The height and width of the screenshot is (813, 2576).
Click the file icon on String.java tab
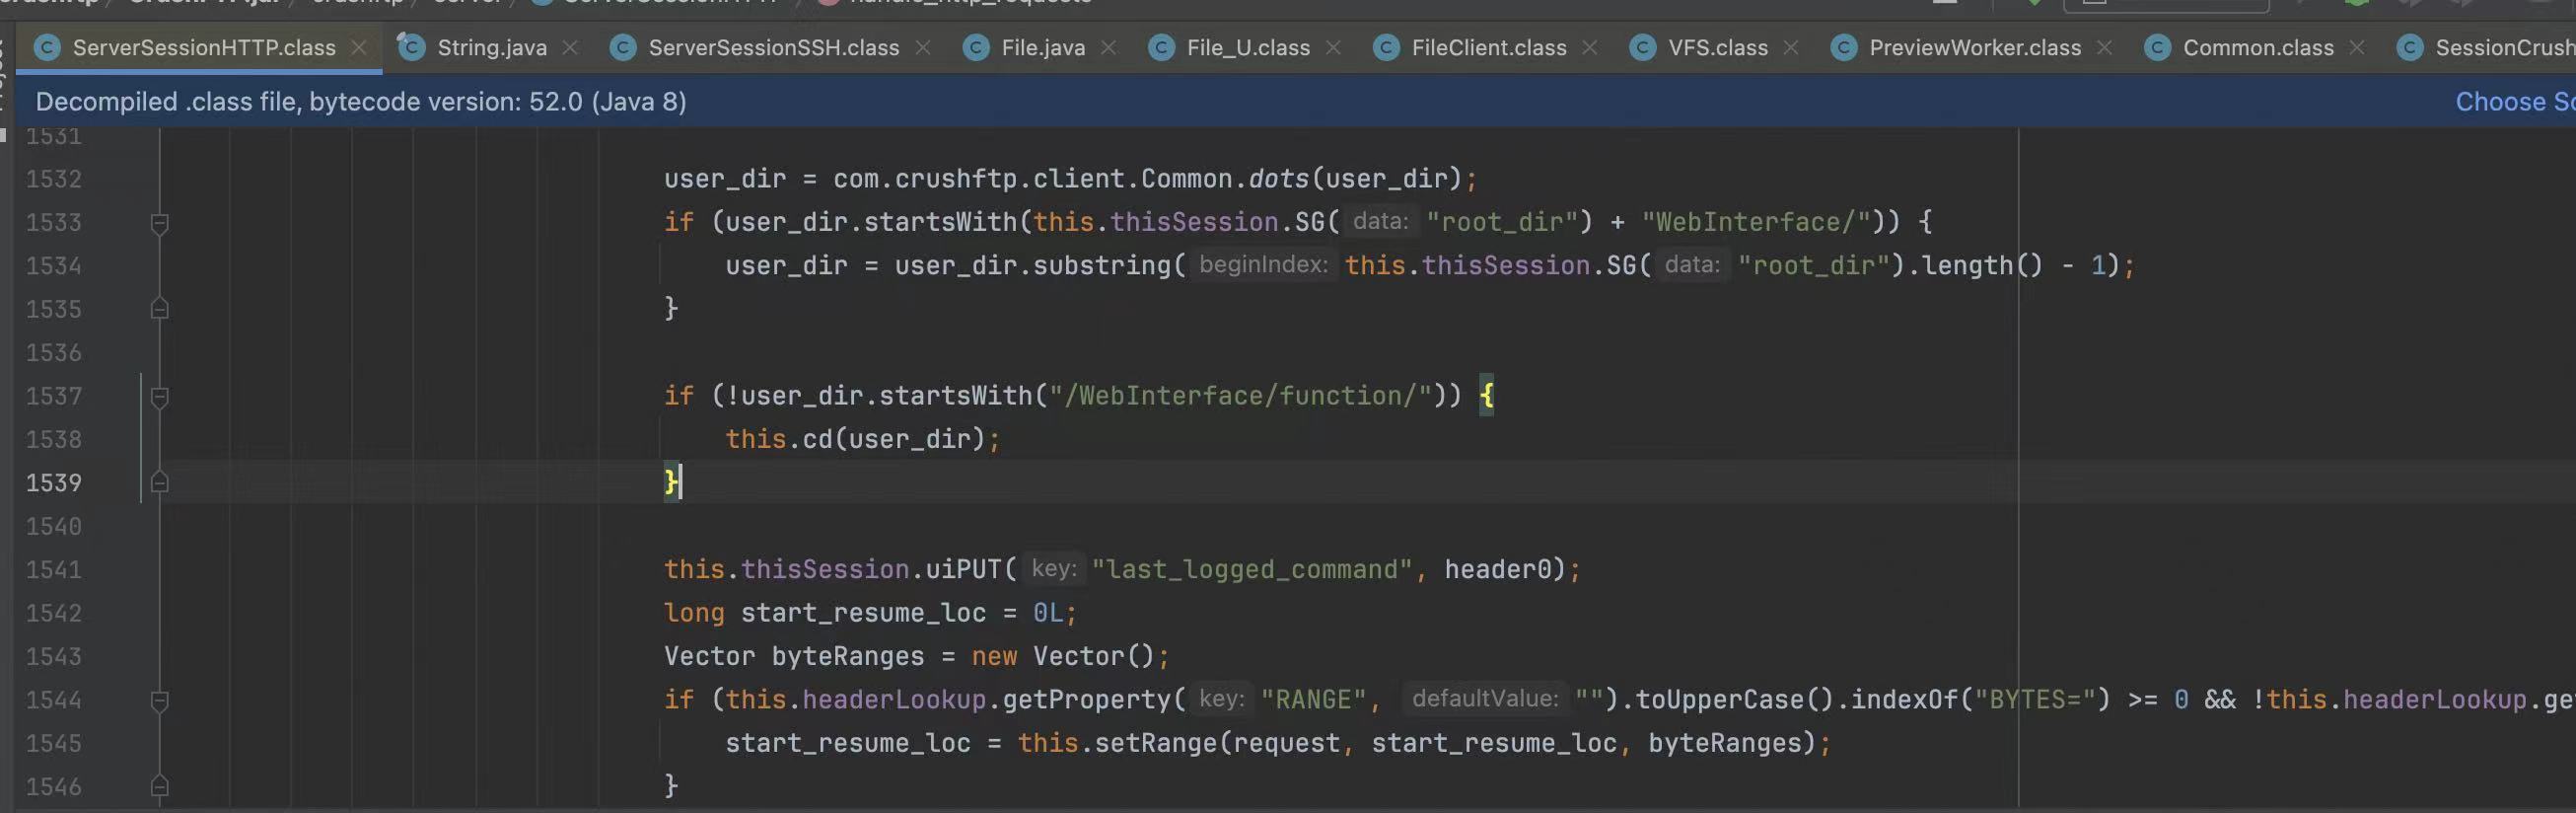(411, 48)
